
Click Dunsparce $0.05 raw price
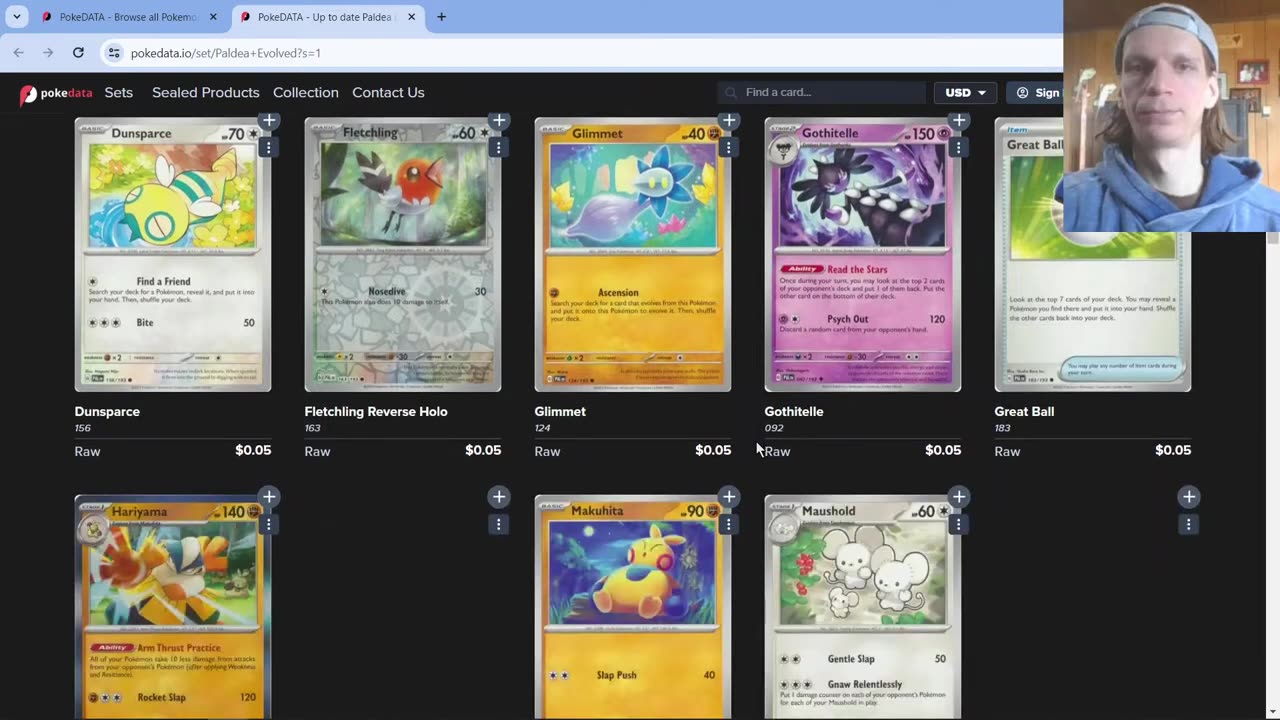click(x=253, y=450)
